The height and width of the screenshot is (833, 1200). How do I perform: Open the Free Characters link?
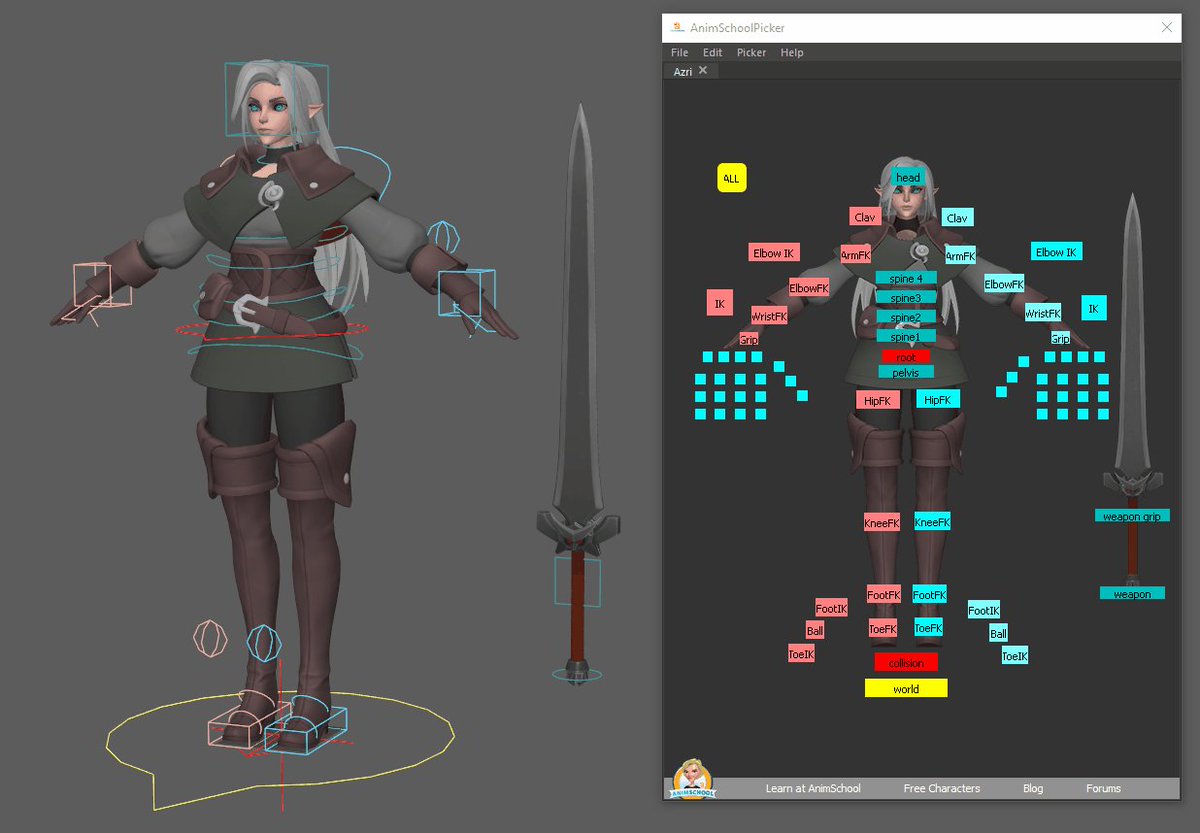tap(941, 788)
